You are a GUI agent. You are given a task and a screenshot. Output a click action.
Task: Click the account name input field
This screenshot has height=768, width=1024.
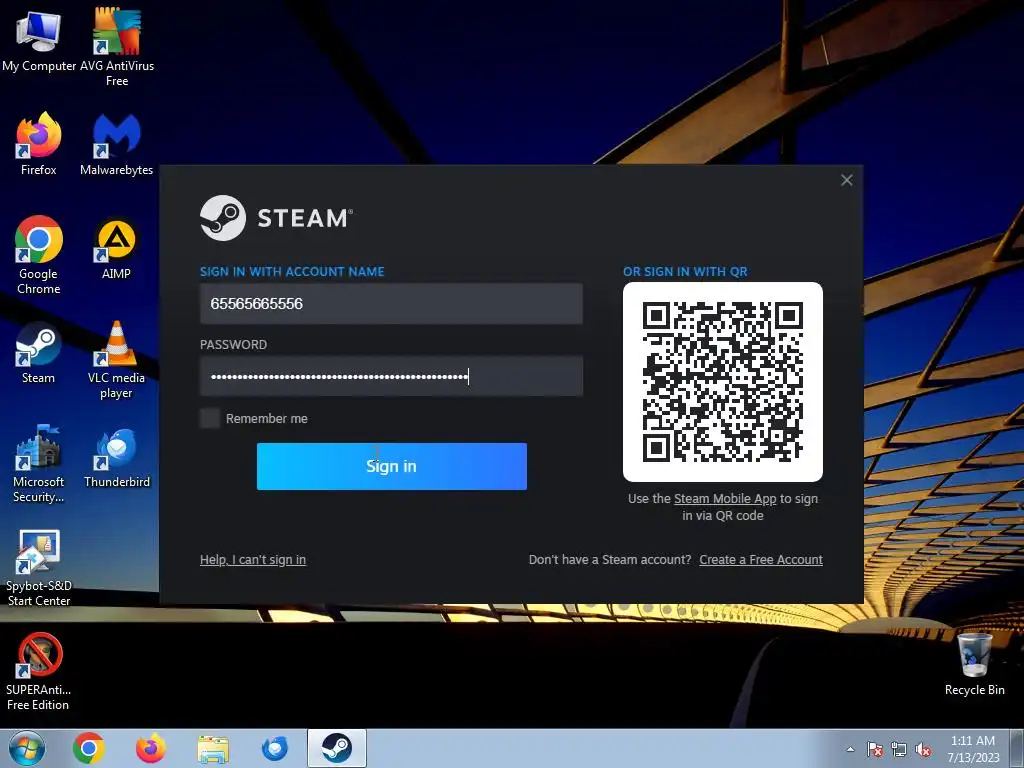tap(391, 304)
